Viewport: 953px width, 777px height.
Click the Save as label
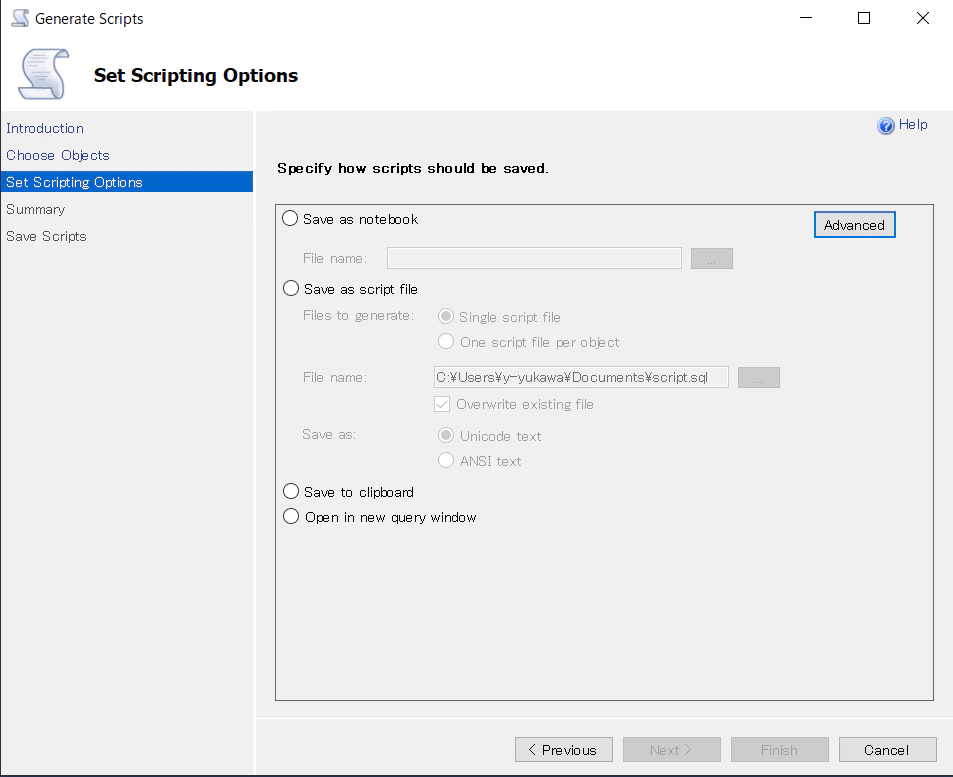pyautogui.click(x=329, y=434)
